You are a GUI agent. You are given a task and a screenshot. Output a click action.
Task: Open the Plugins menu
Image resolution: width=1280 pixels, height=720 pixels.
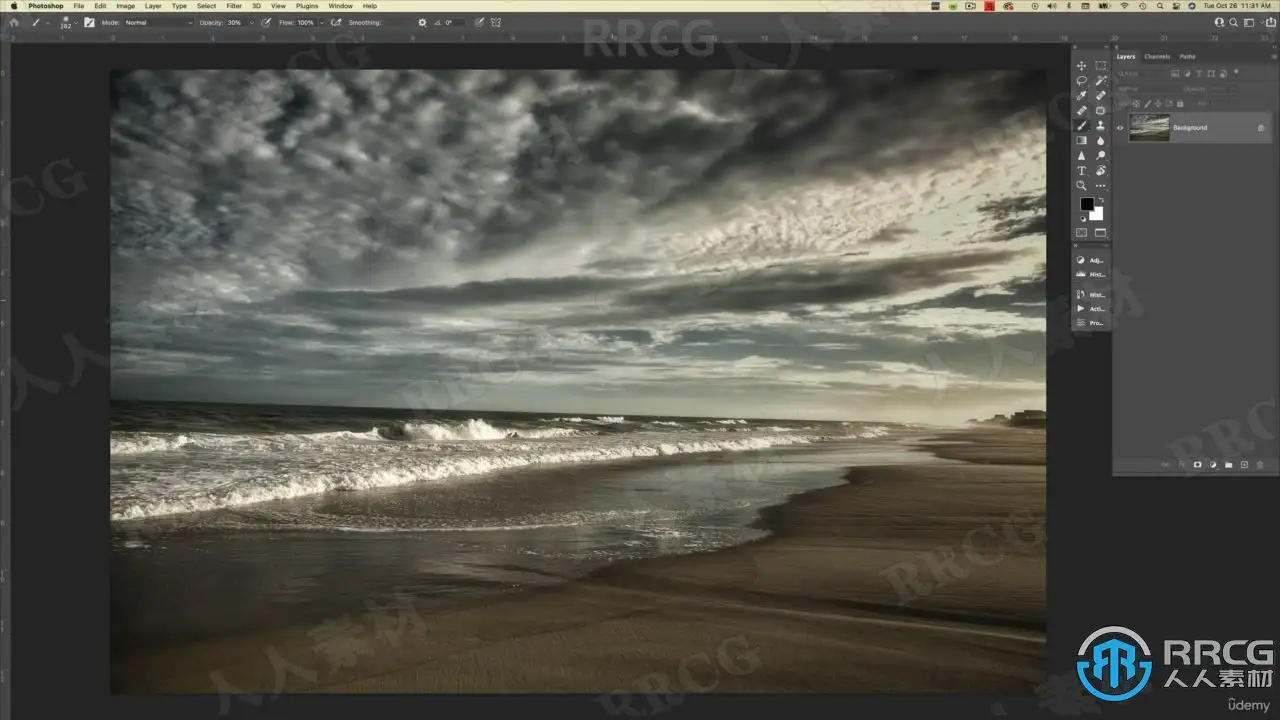pyautogui.click(x=307, y=6)
